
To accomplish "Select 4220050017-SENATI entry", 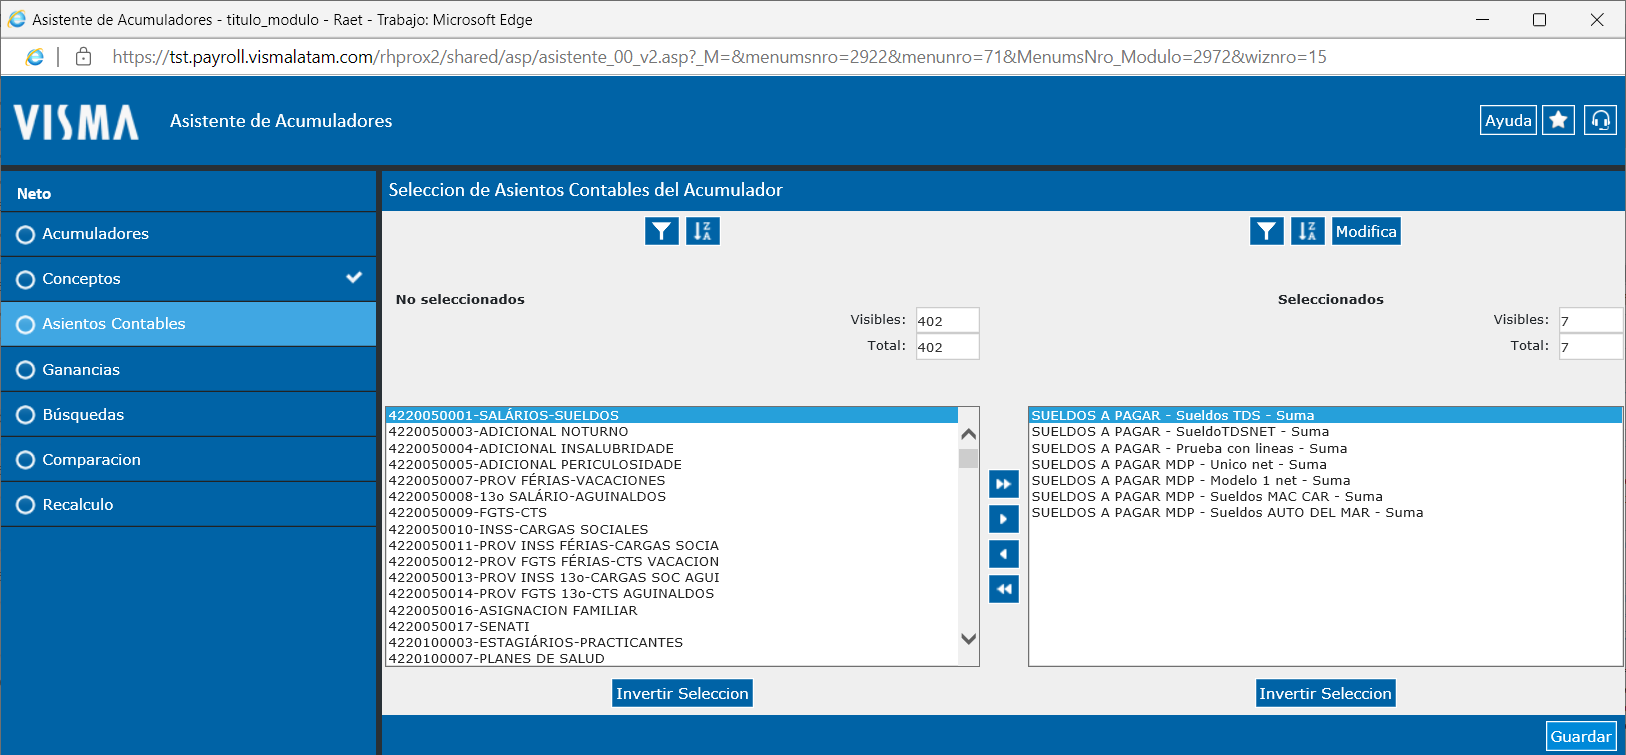I will coord(672,626).
